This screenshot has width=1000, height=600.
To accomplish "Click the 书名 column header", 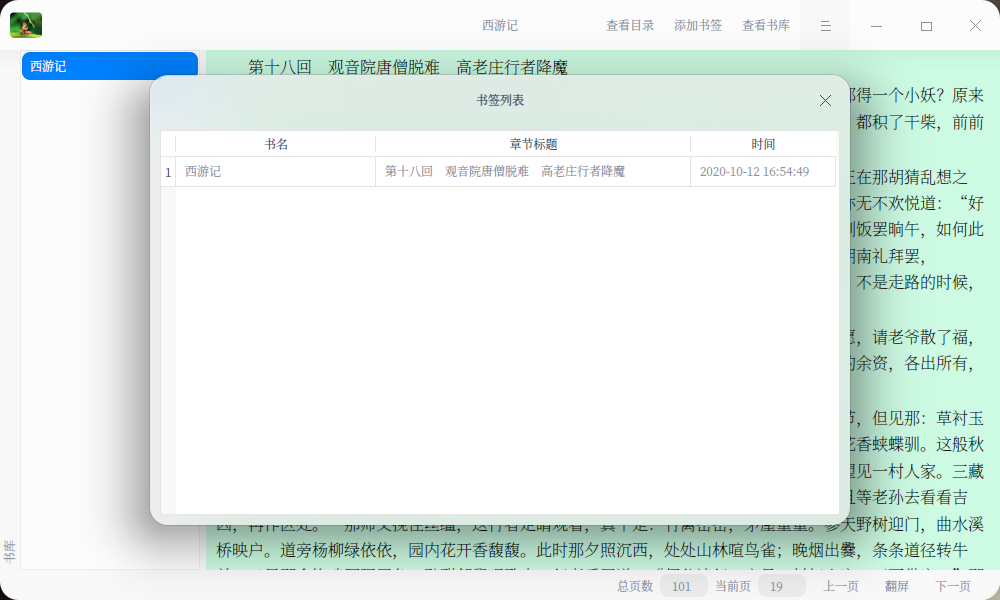I will [x=276, y=144].
